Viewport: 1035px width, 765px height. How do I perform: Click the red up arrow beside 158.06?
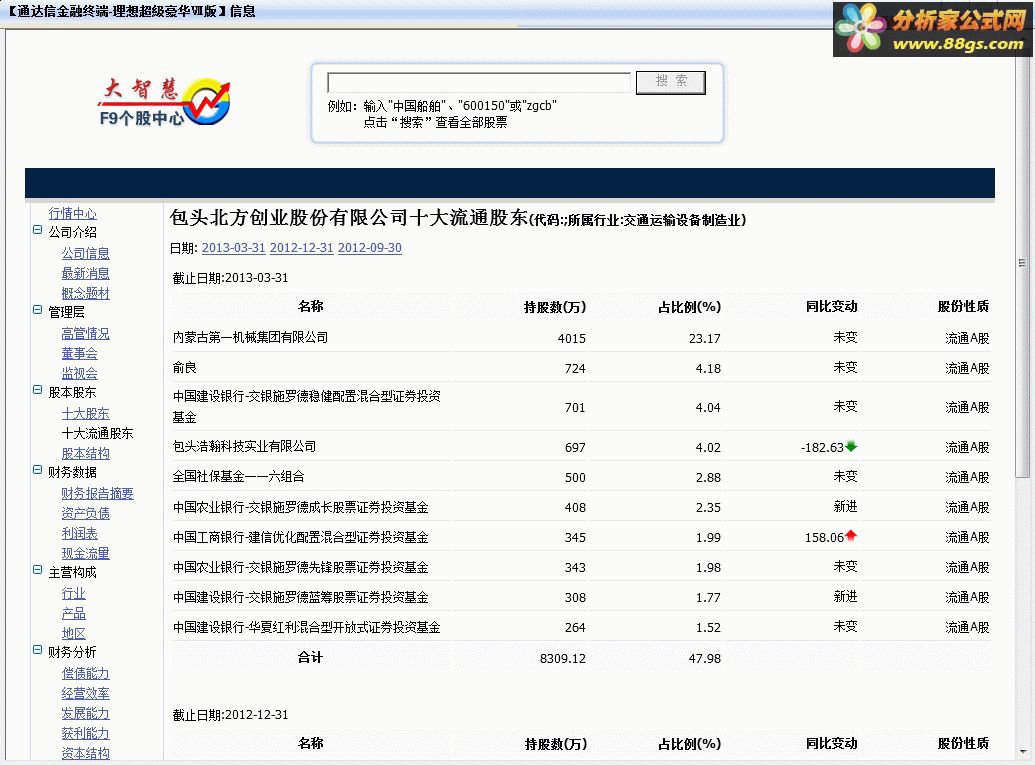pyautogui.click(x=851, y=535)
